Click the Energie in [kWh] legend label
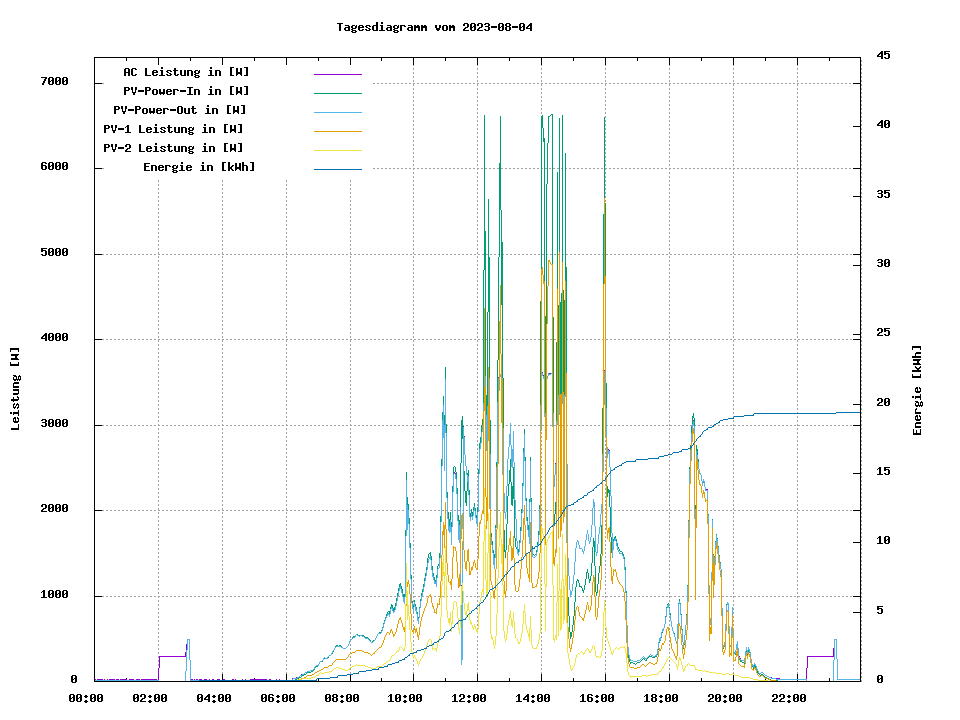 tap(198, 167)
